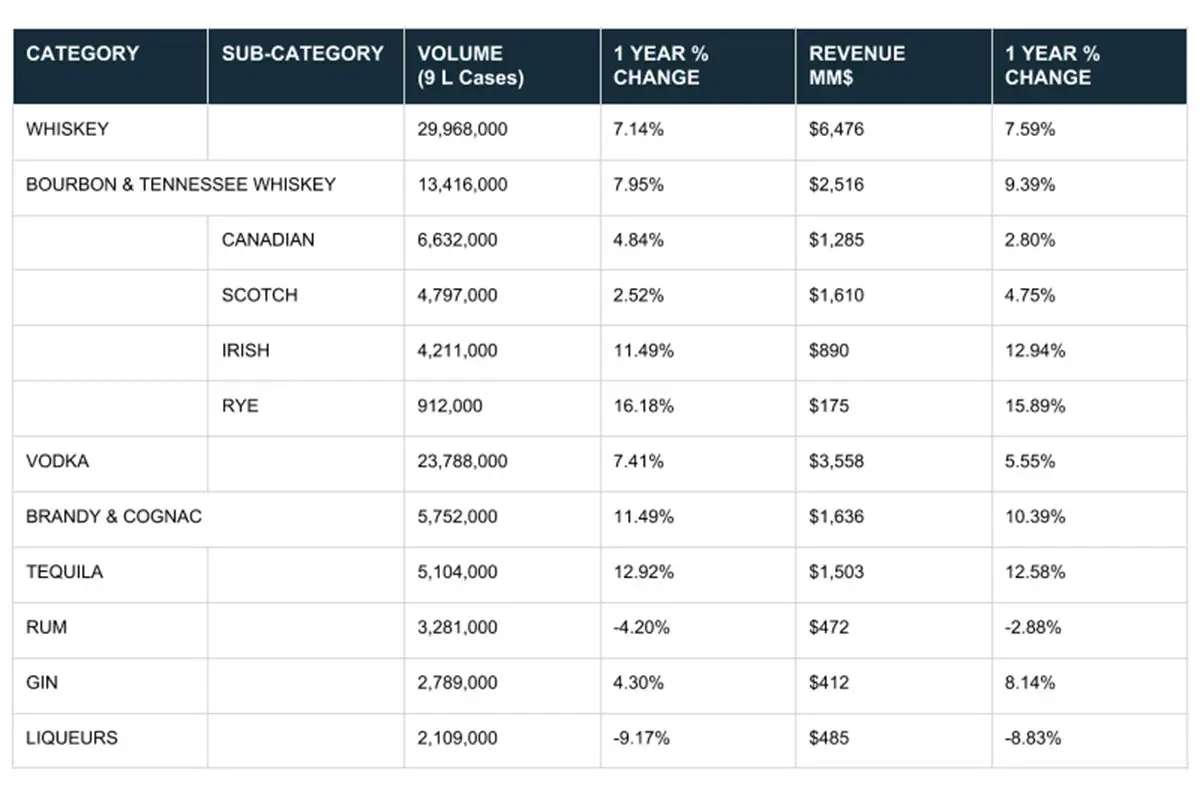Select the RYE sub-category cell
This screenshot has width=1200, height=800.
tap(240, 406)
